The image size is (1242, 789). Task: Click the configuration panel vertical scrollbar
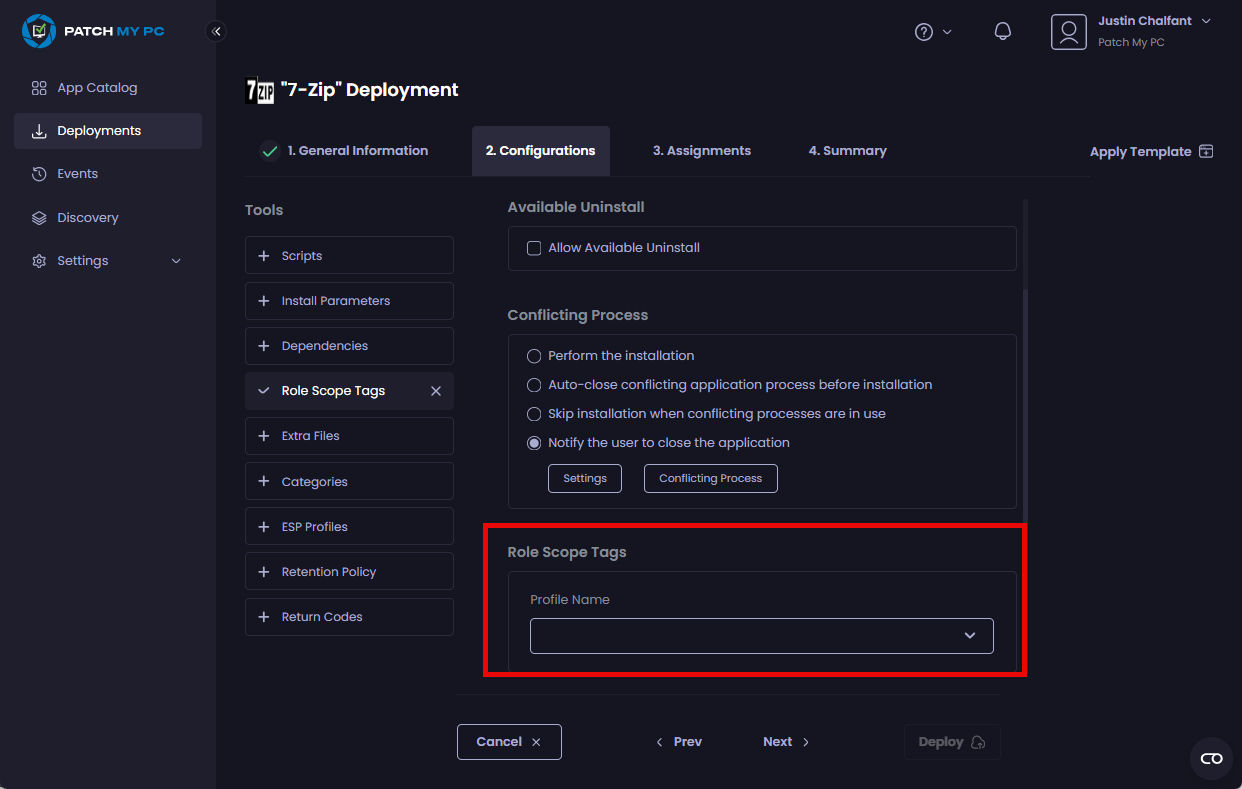click(1024, 400)
